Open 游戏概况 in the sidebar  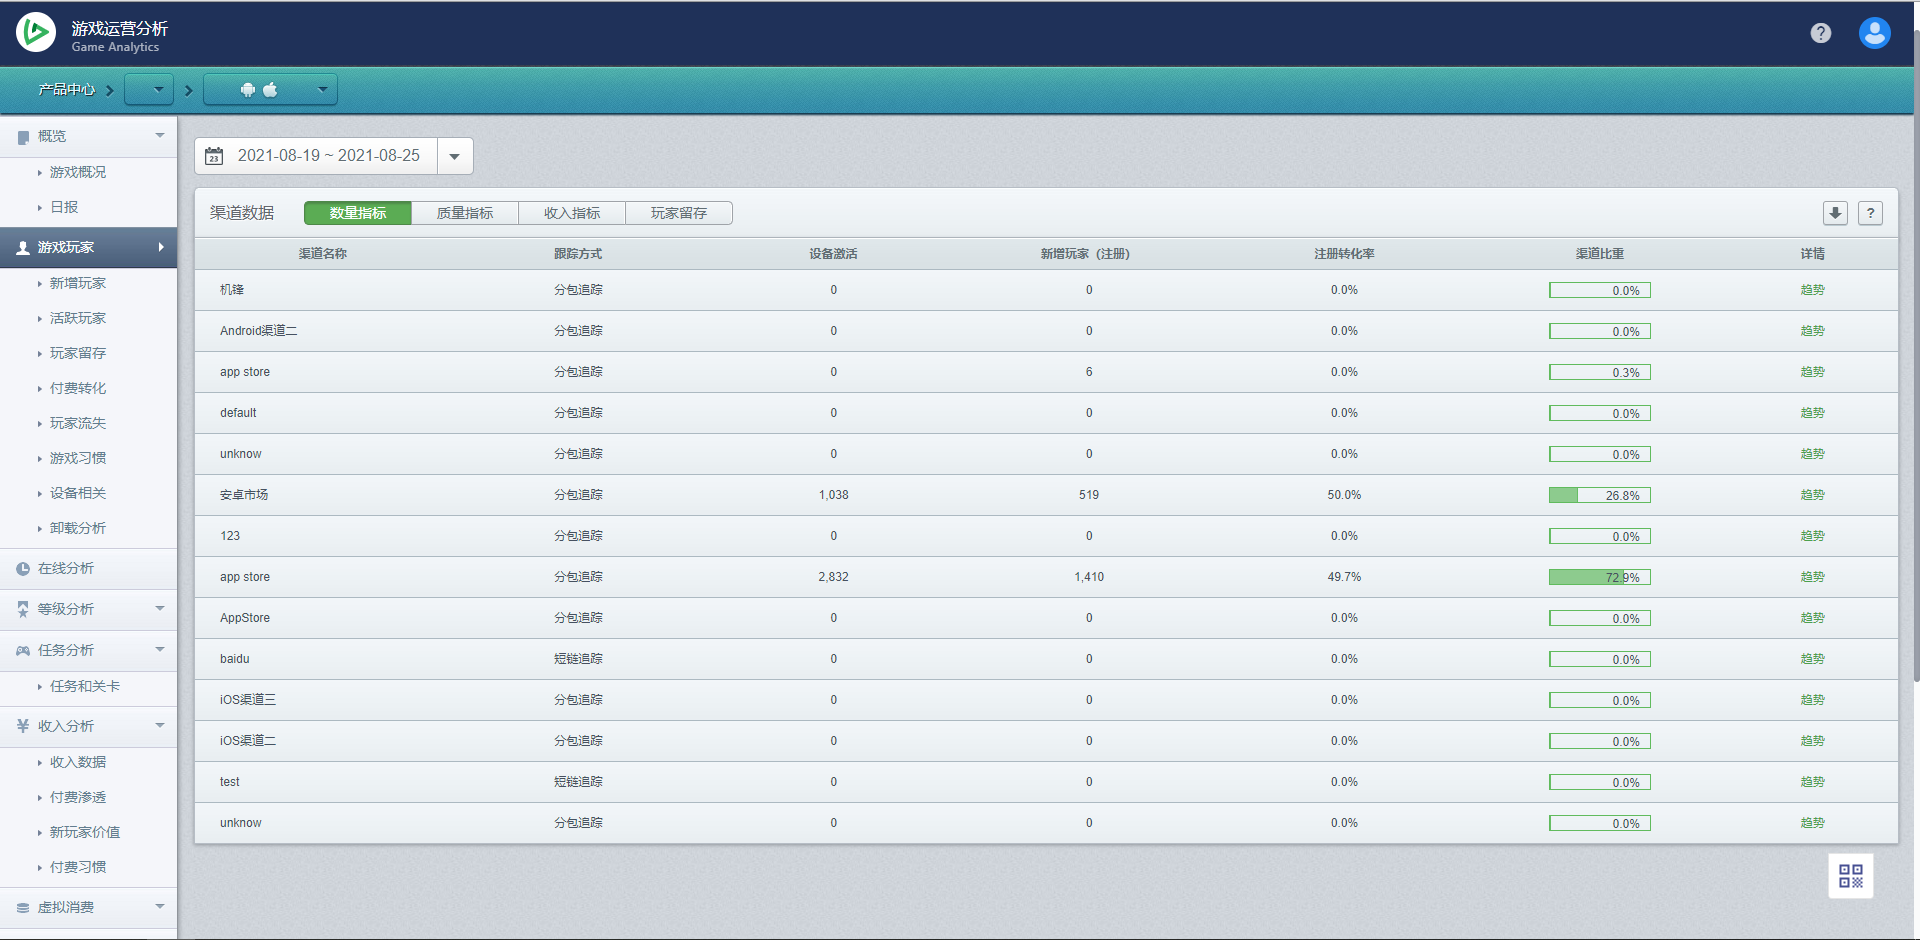[x=78, y=172]
